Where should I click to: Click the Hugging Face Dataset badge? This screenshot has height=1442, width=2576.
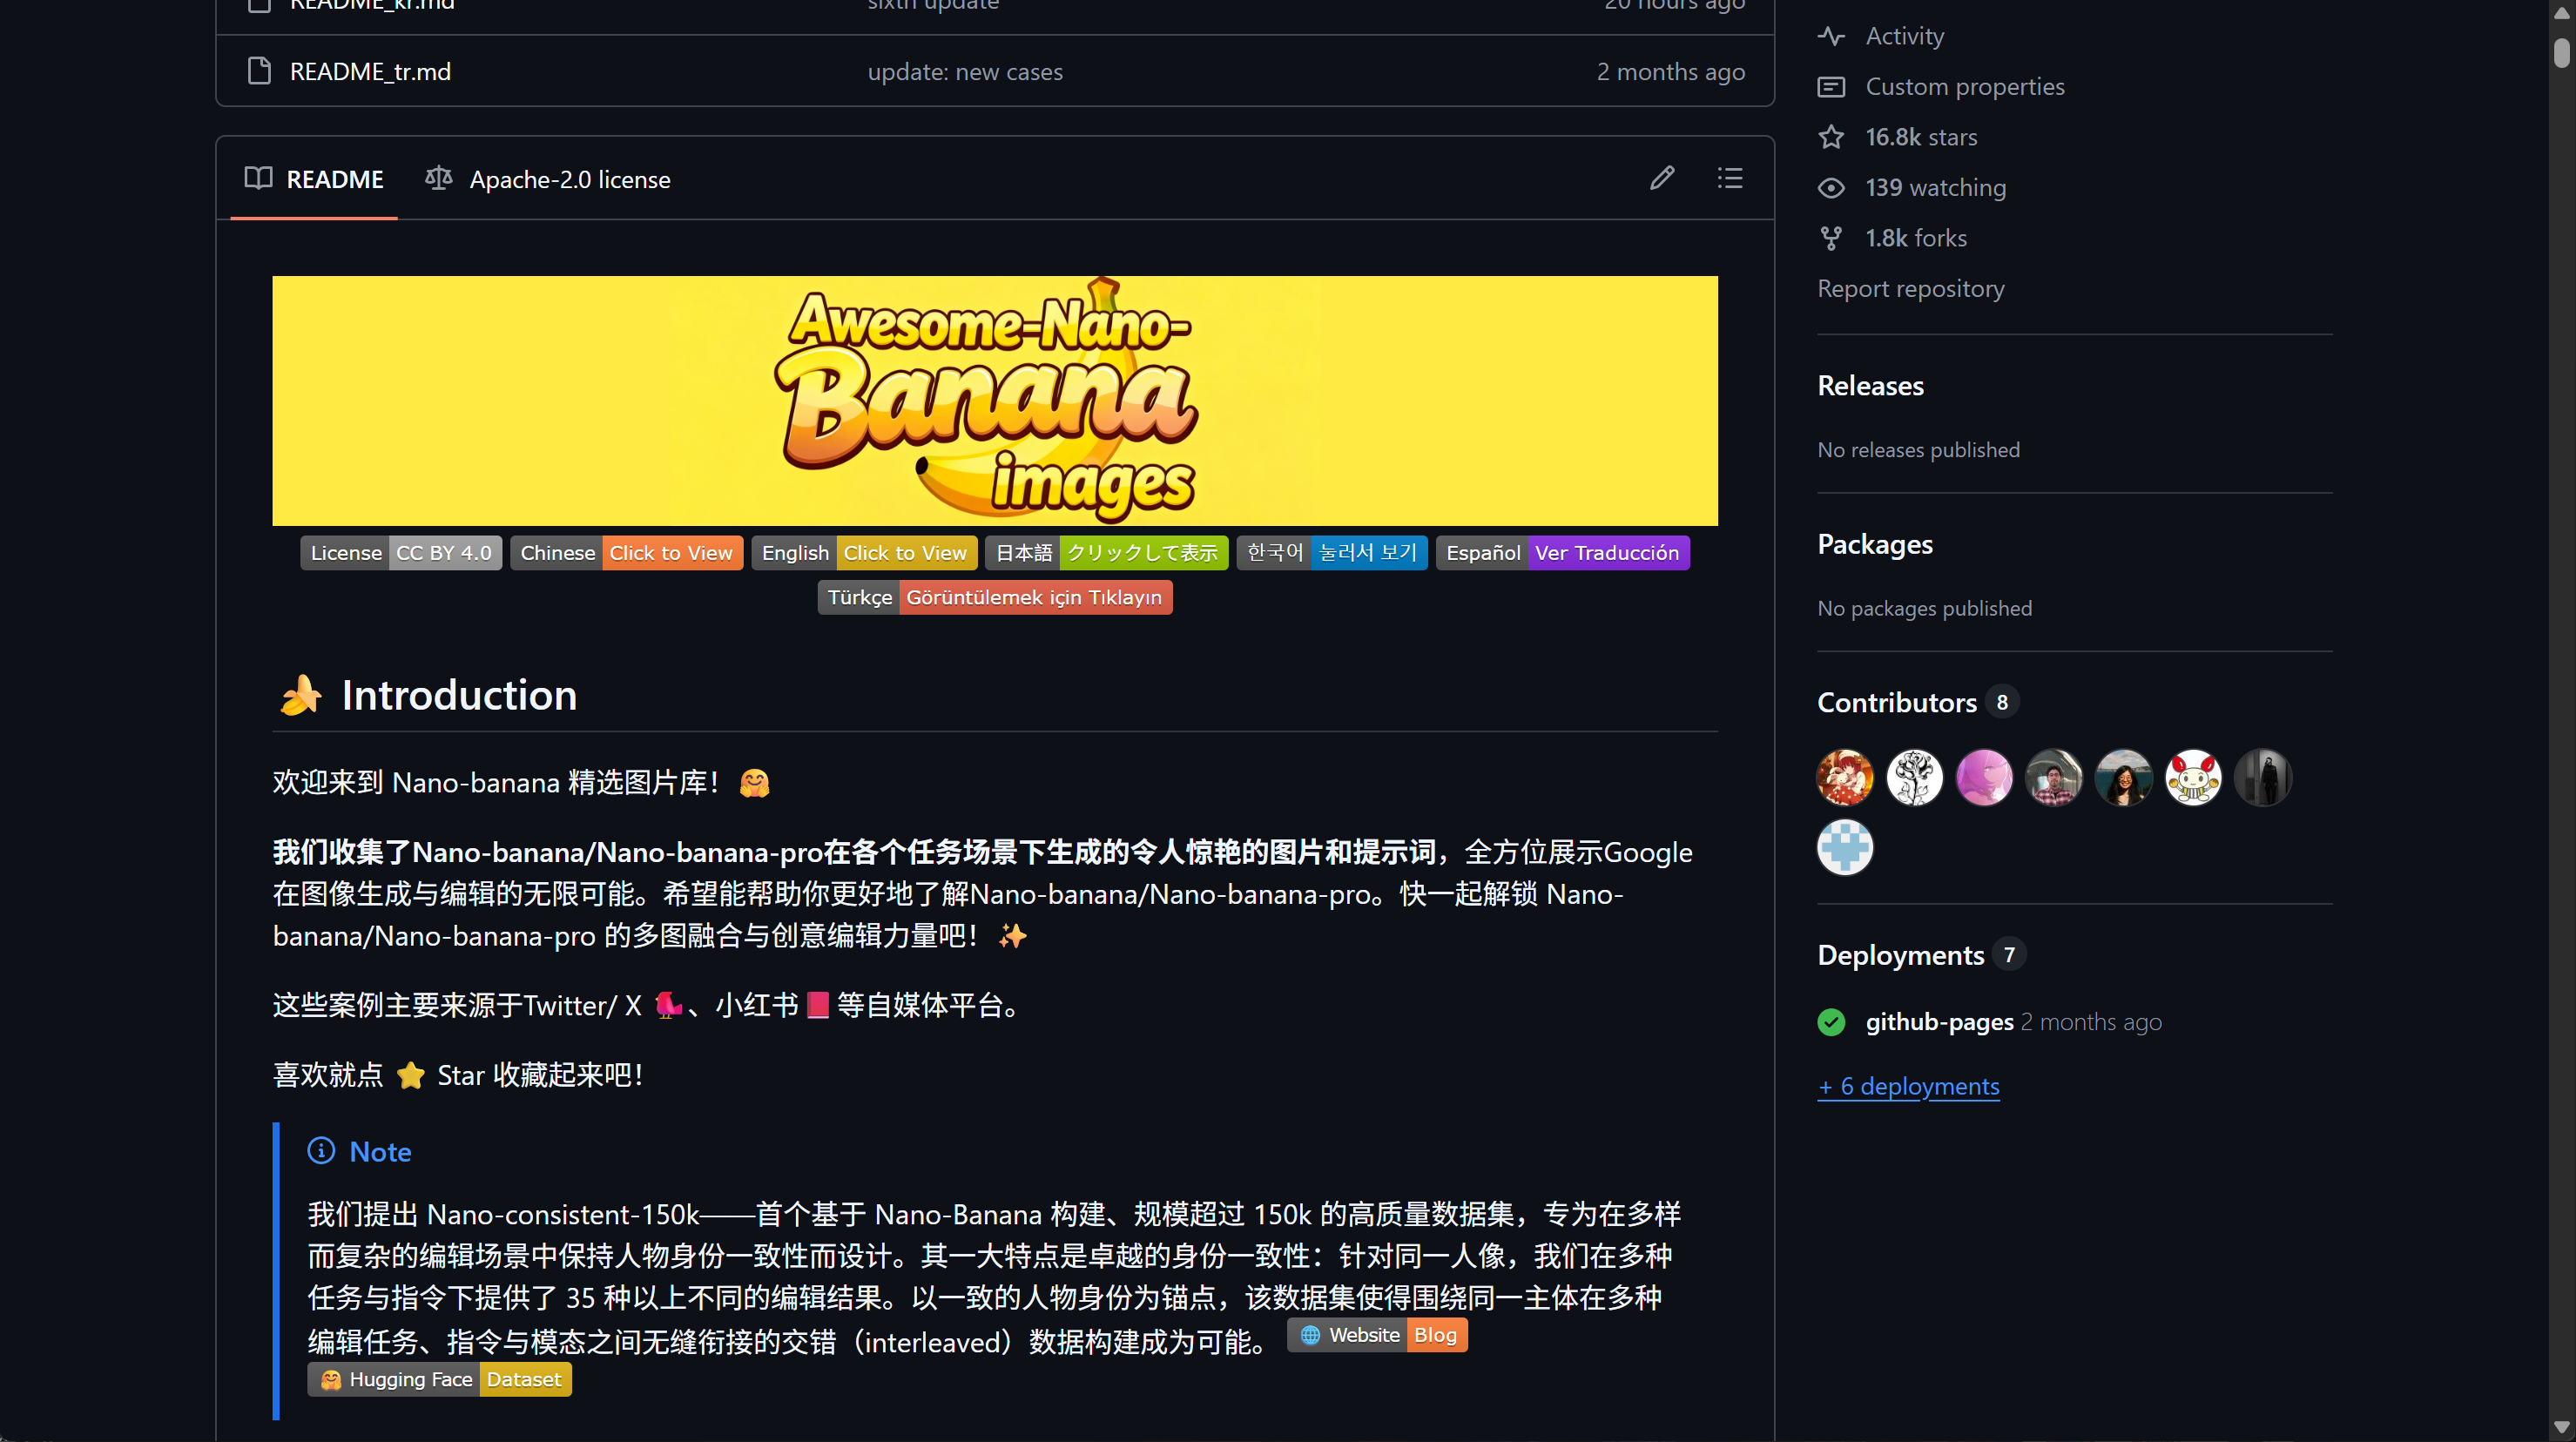point(439,1379)
